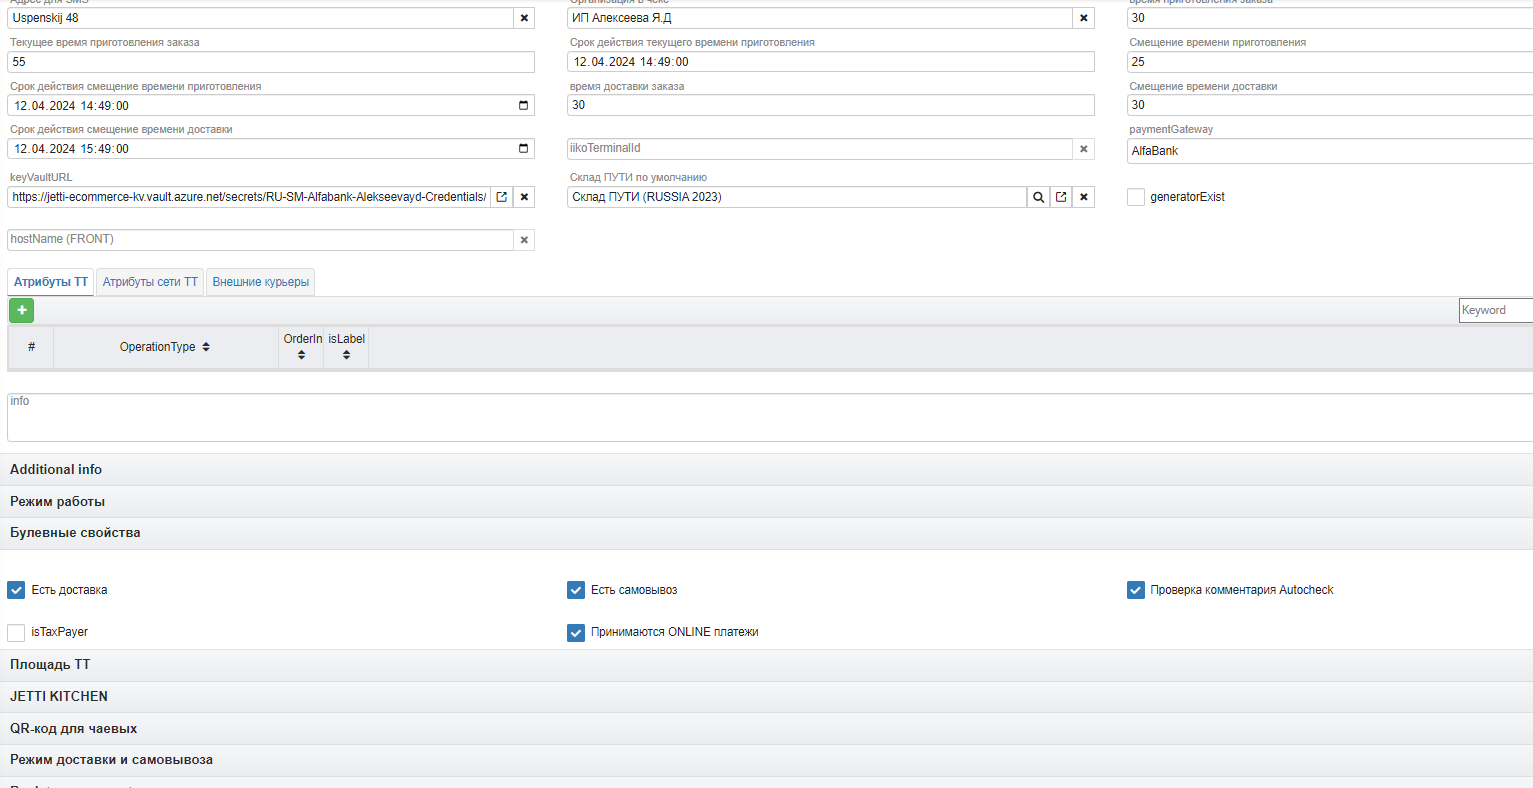
Task: Open Склад ПУТИ (RUSSIA 2023) in new window
Action: (1061, 197)
